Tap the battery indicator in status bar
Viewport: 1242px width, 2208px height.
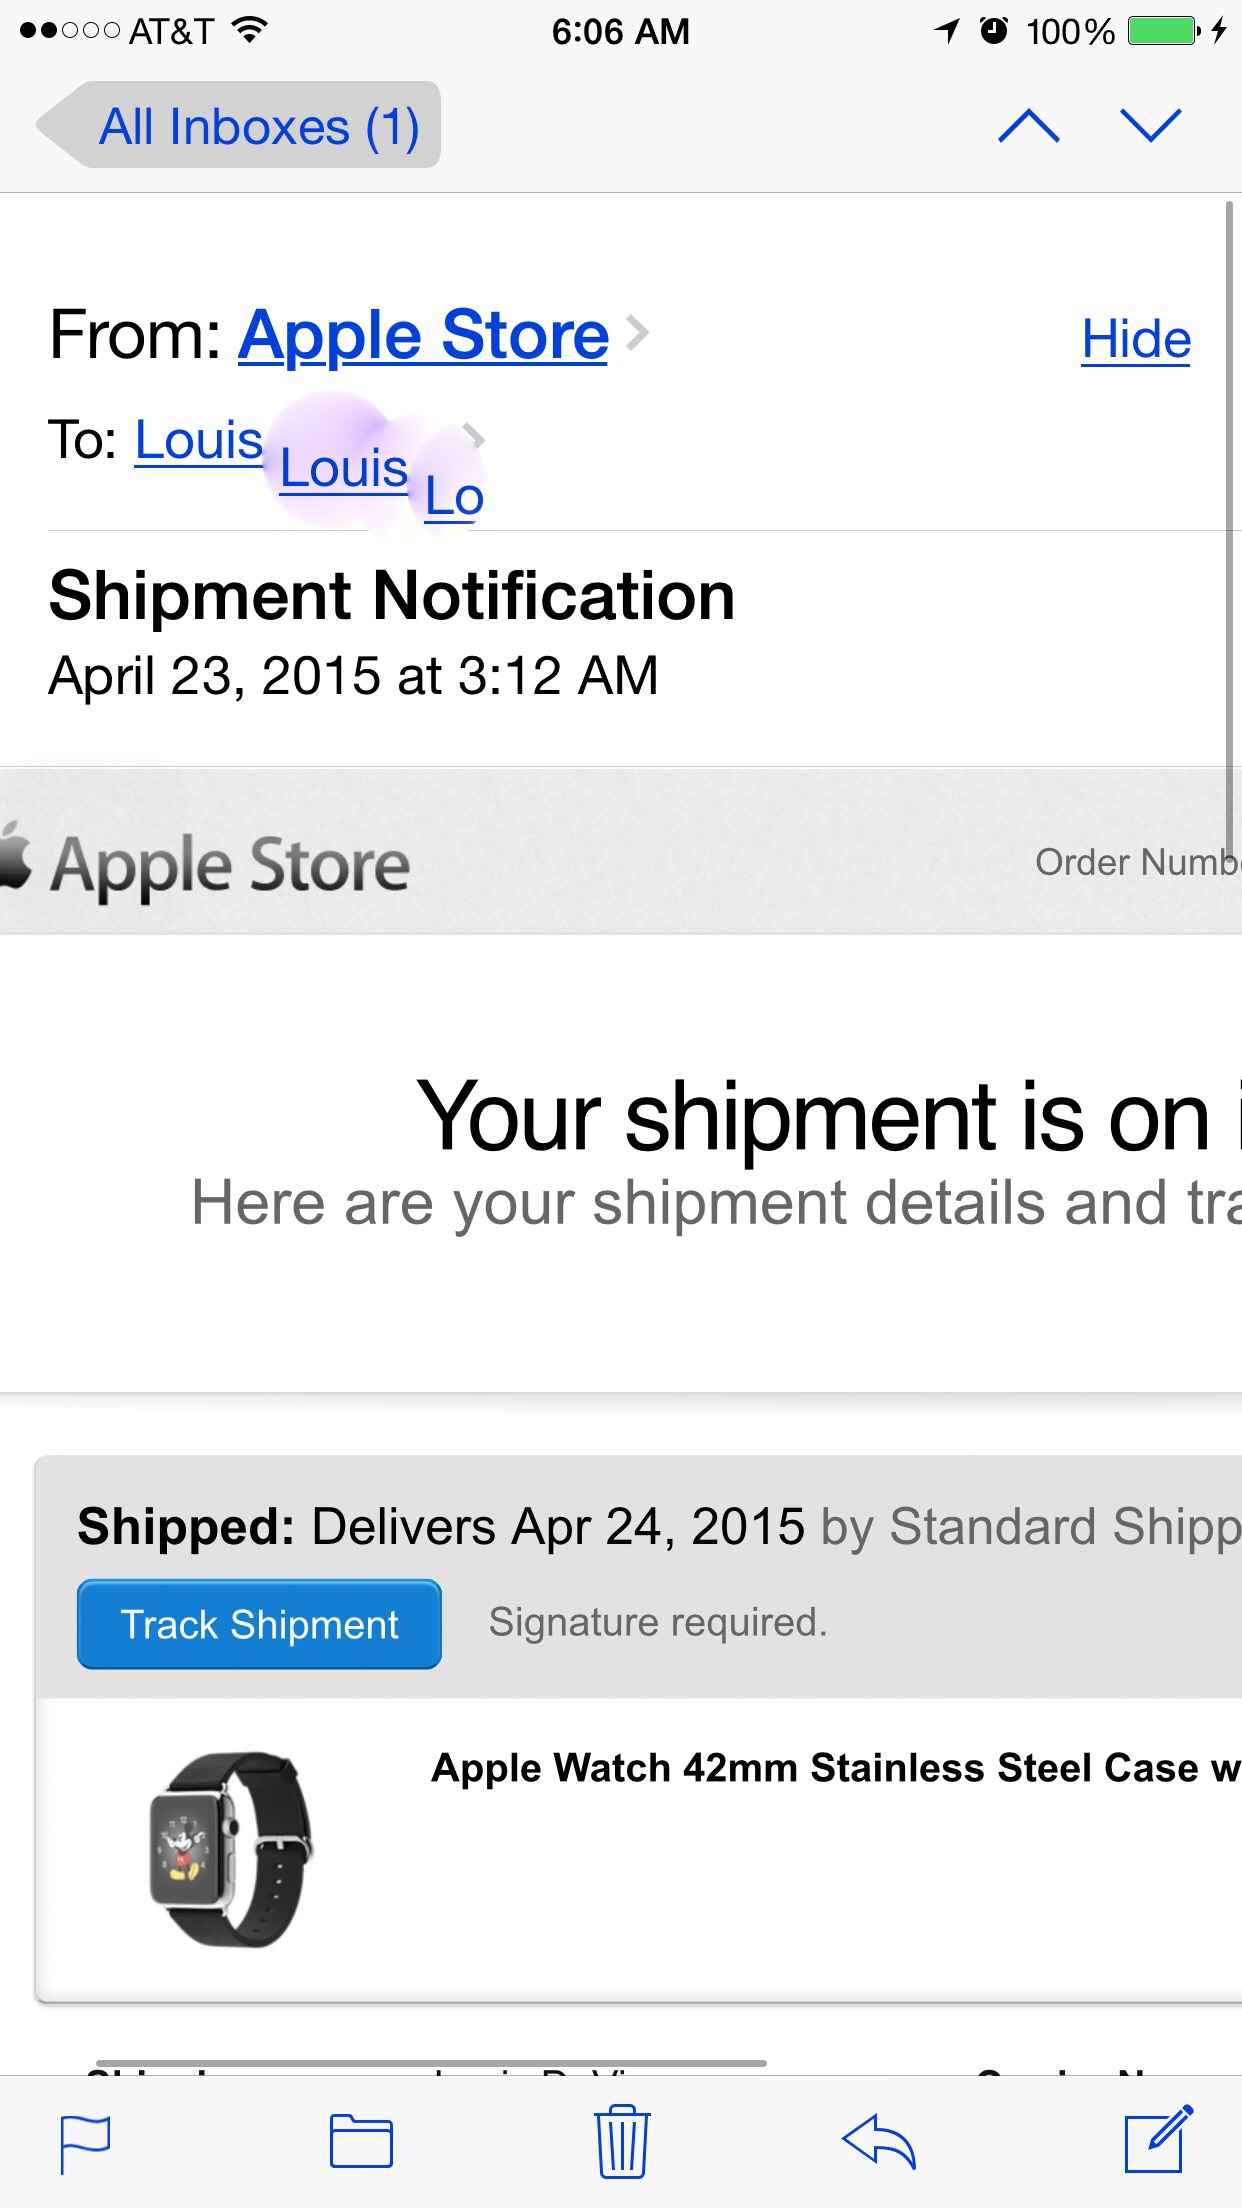(1164, 31)
